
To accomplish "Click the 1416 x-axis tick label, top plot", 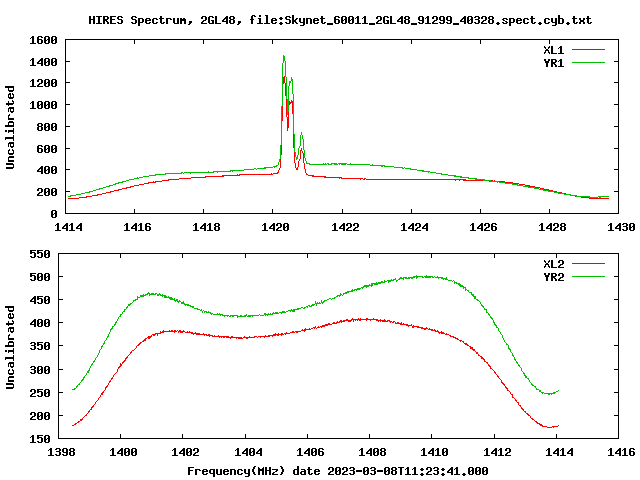I will pyautogui.click(x=137, y=227).
